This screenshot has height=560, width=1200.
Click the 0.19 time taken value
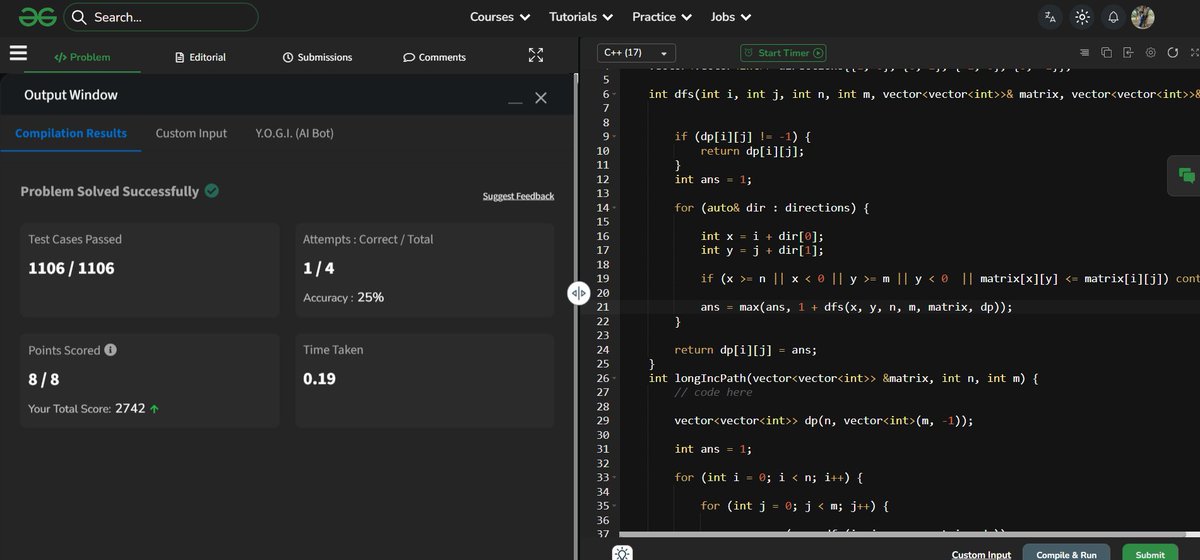[319, 379]
